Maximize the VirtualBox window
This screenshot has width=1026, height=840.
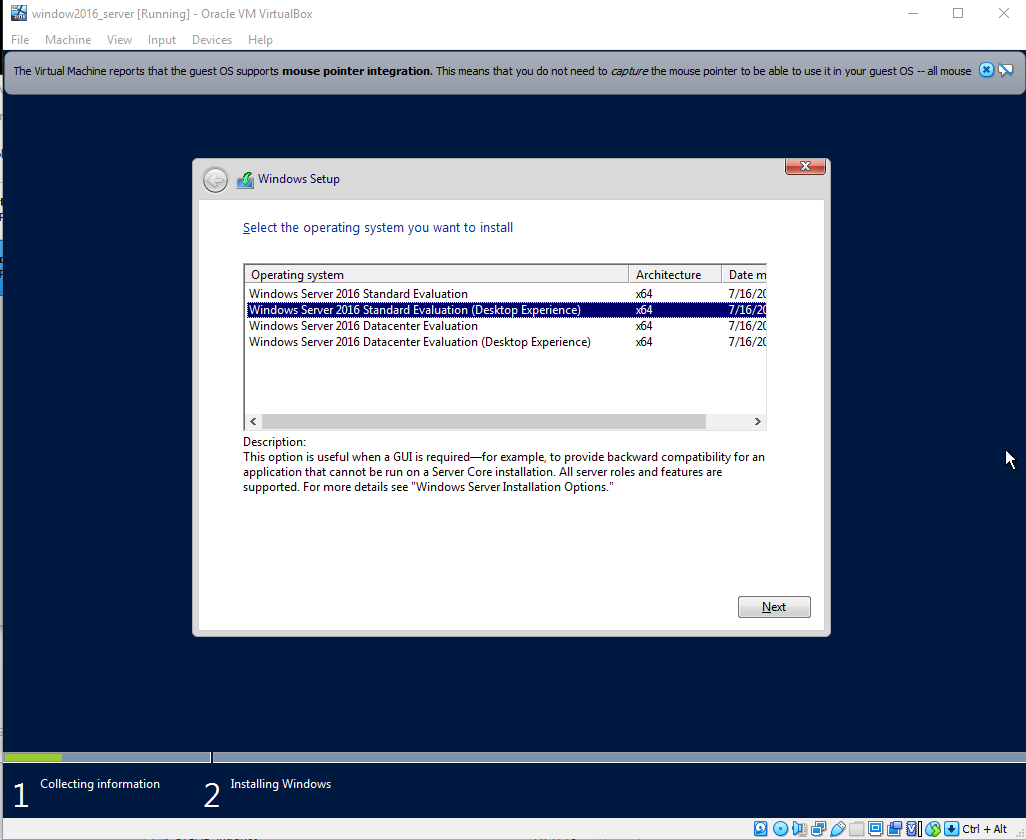(x=958, y=13)
